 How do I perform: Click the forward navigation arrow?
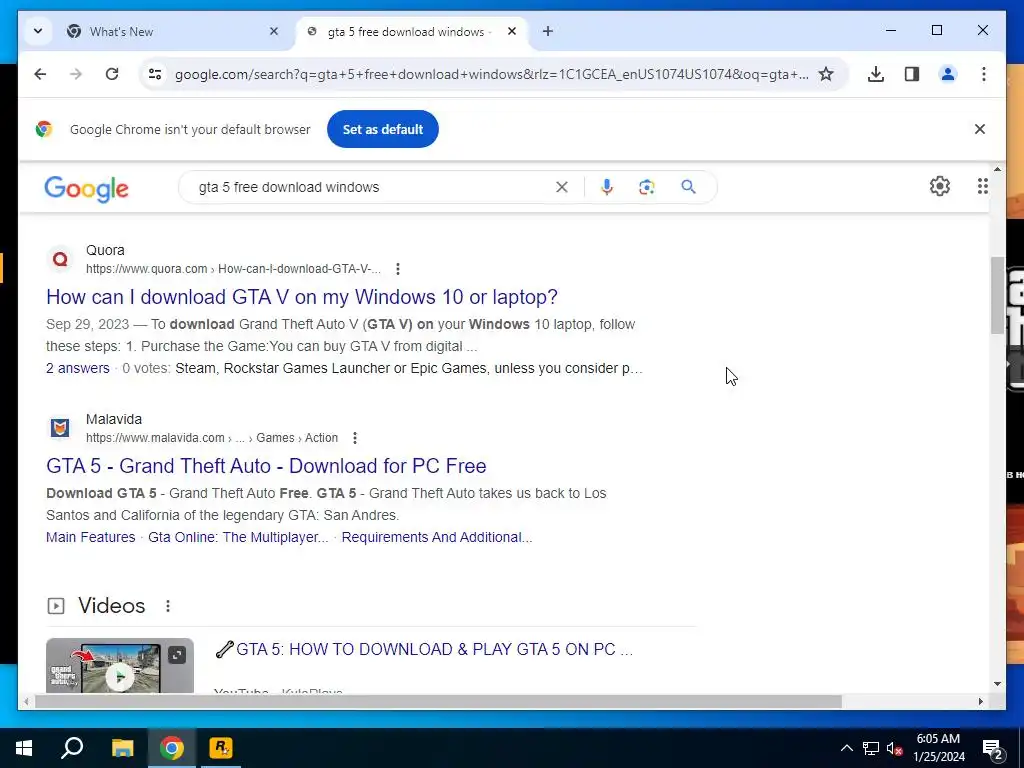(76, 74)
